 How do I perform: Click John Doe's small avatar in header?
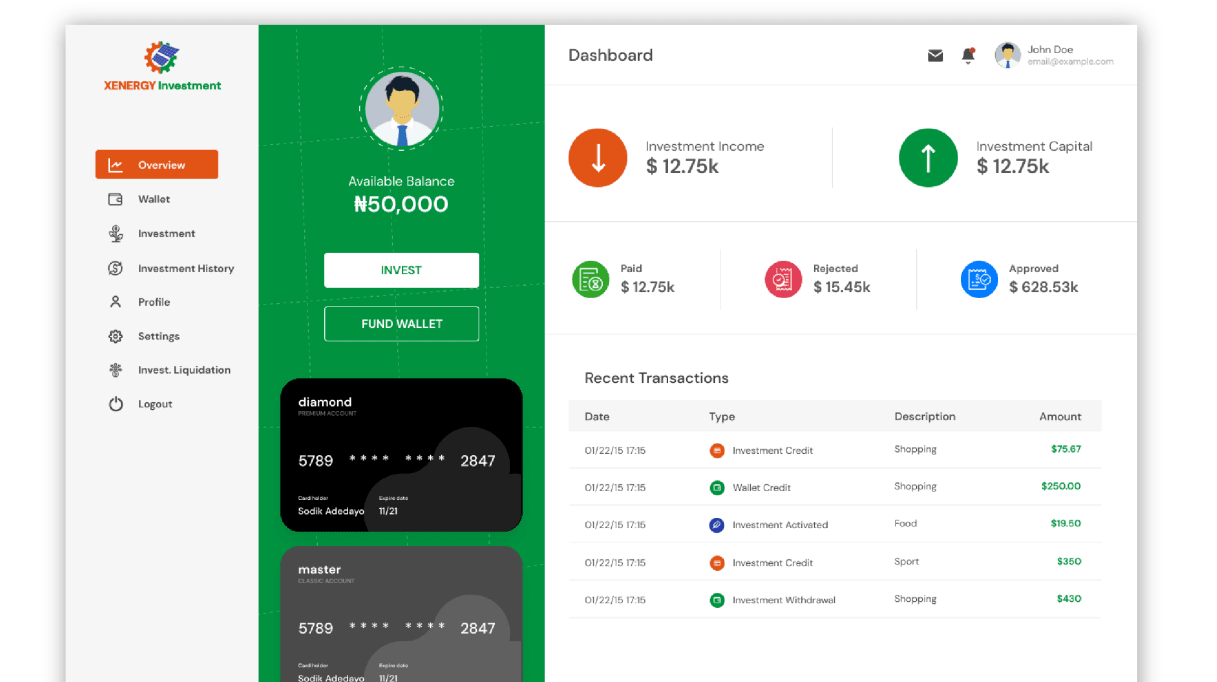coord(1007,55)
